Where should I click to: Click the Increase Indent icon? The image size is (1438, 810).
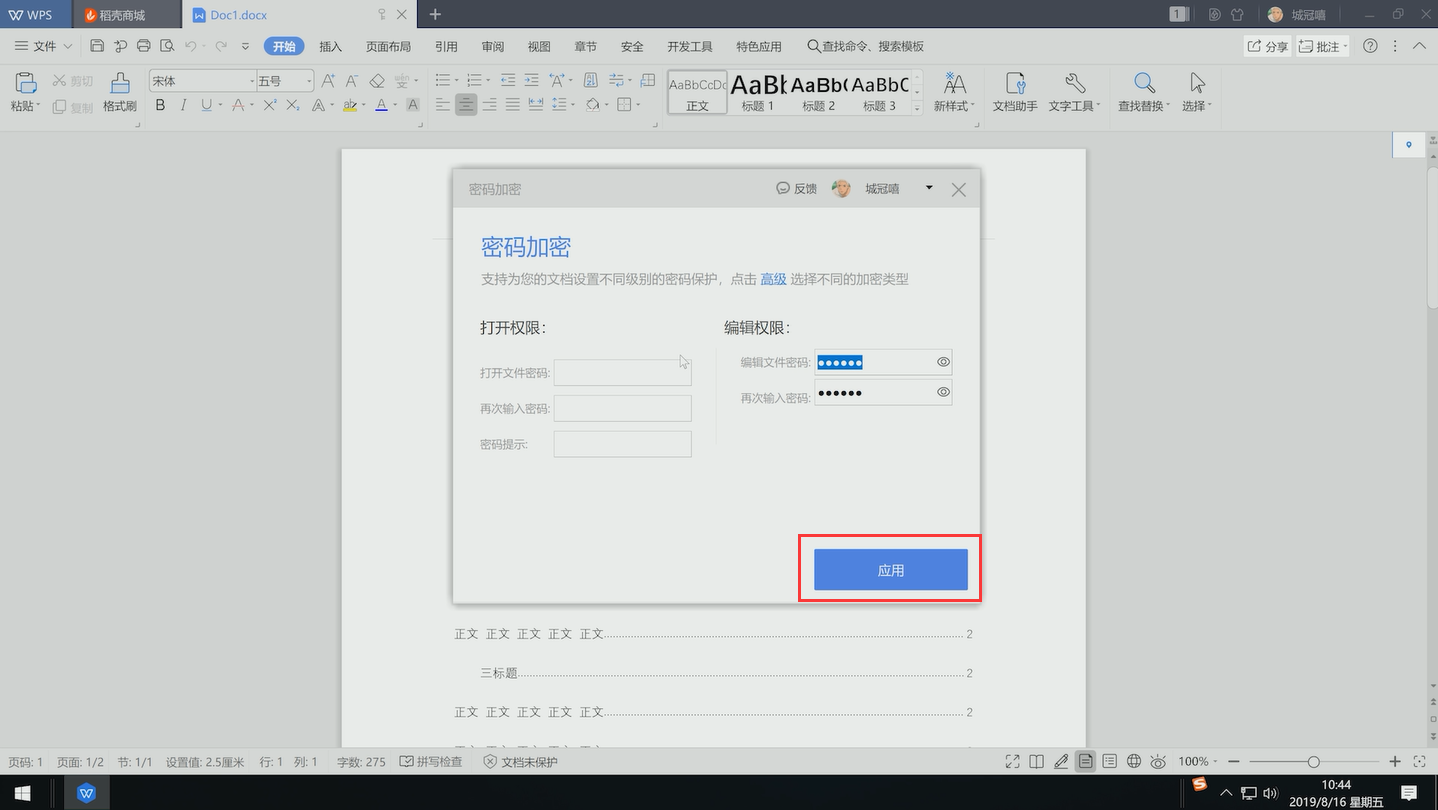point(532,81)
